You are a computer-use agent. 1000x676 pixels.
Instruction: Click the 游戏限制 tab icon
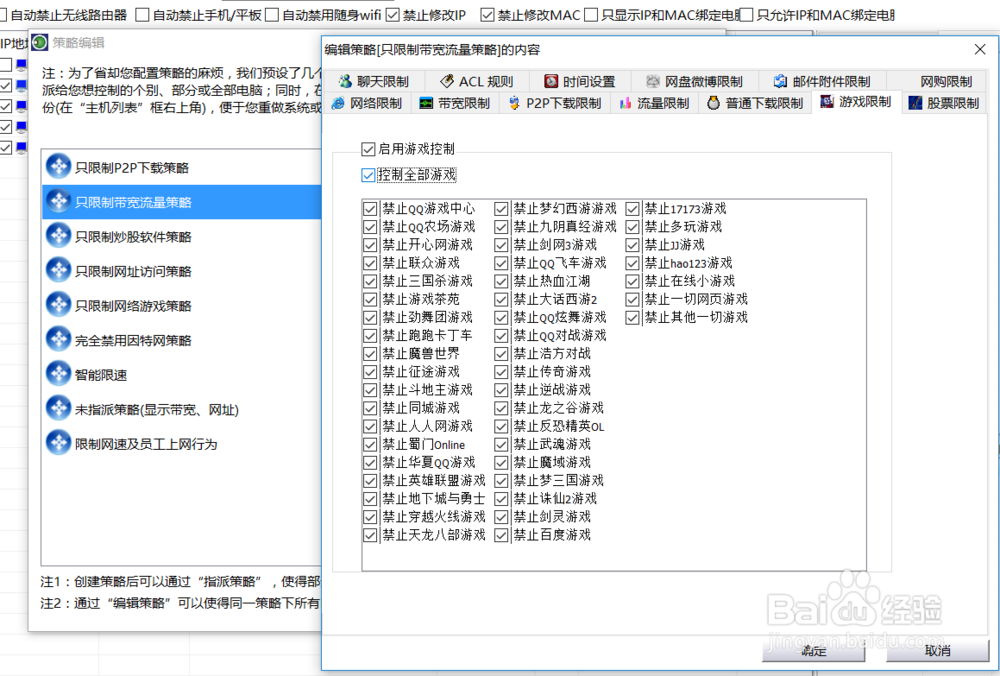[x=827, y=101]
